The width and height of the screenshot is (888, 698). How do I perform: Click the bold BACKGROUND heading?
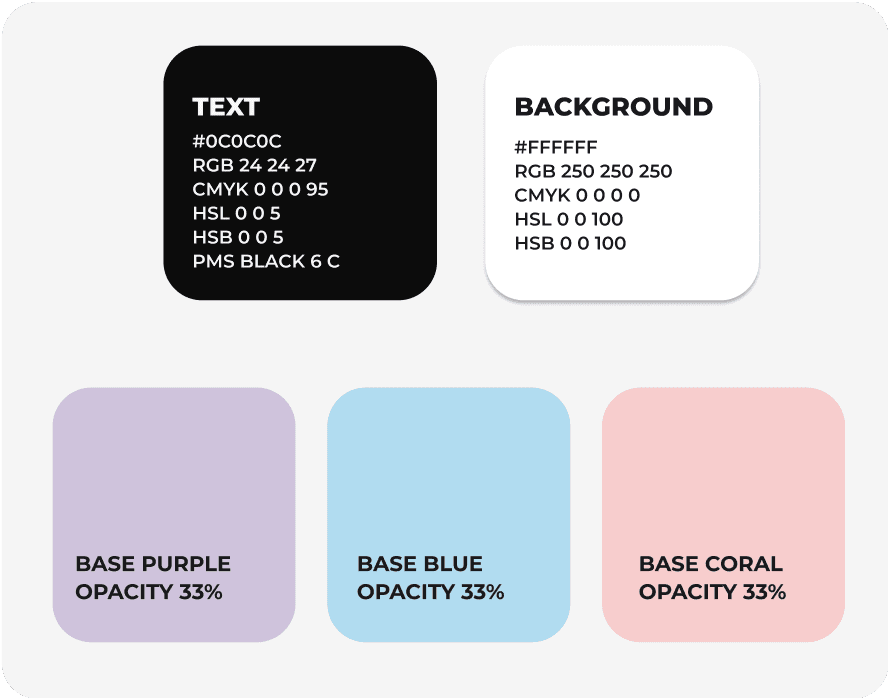point(613,107)
